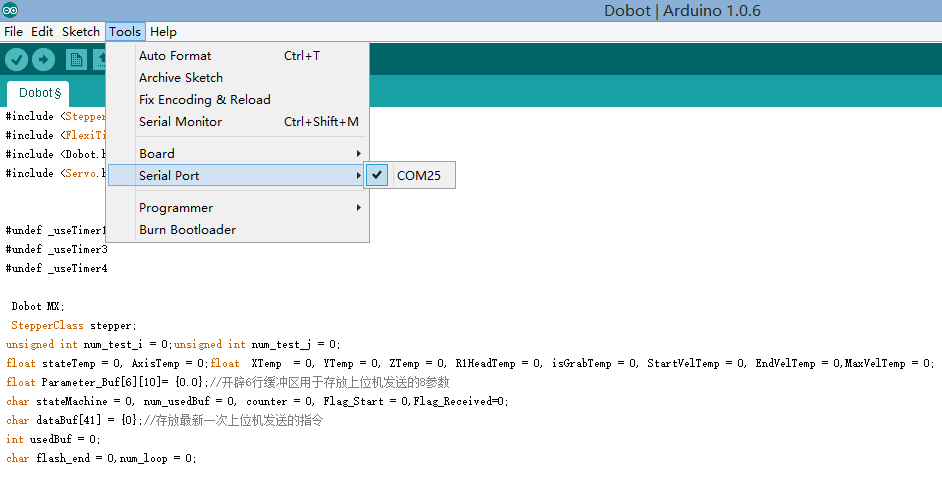The height and width of the screenshot is (480, 942).
Task: Click the 'int usedBuf = 0;' line
Action: coord(53,440)
